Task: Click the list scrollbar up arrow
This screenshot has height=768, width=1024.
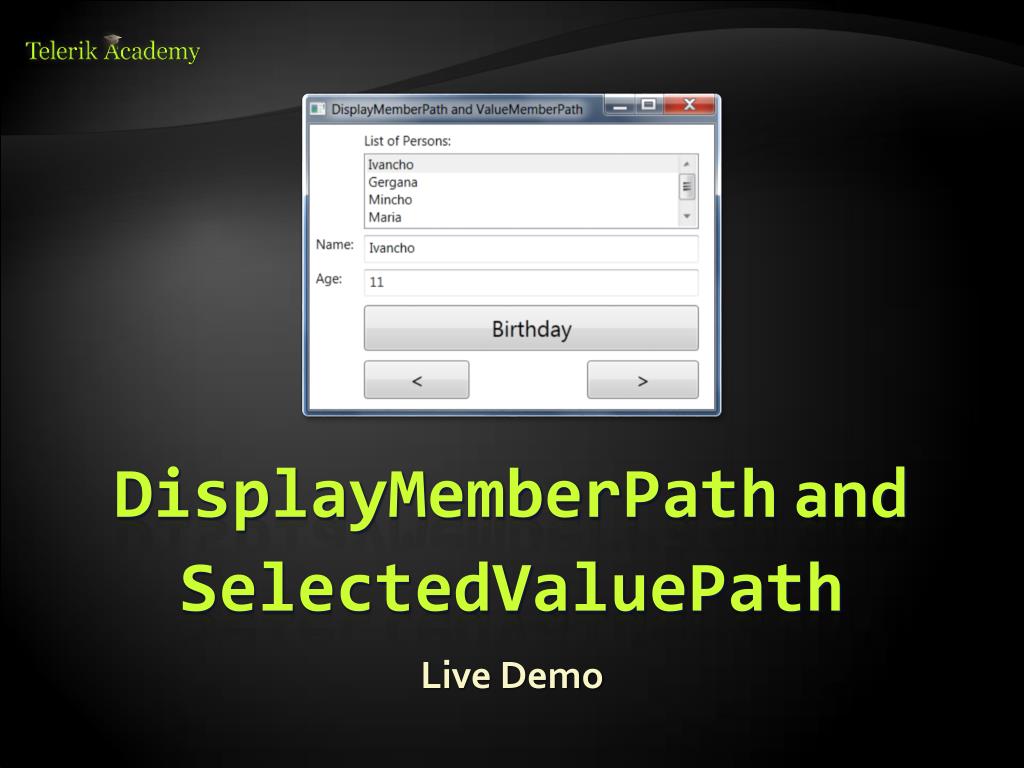Action: point(687,164)
